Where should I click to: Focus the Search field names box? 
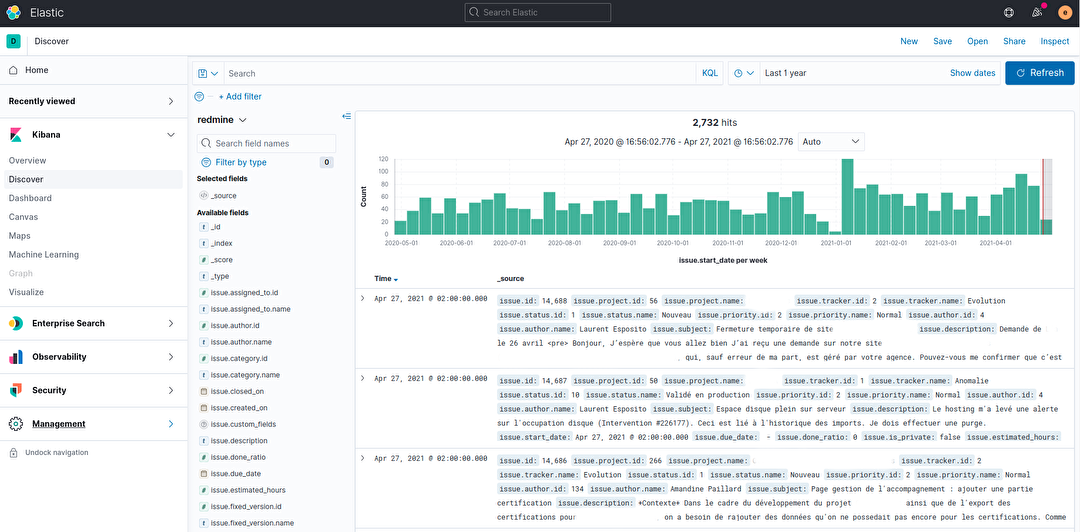coord(267,143)
